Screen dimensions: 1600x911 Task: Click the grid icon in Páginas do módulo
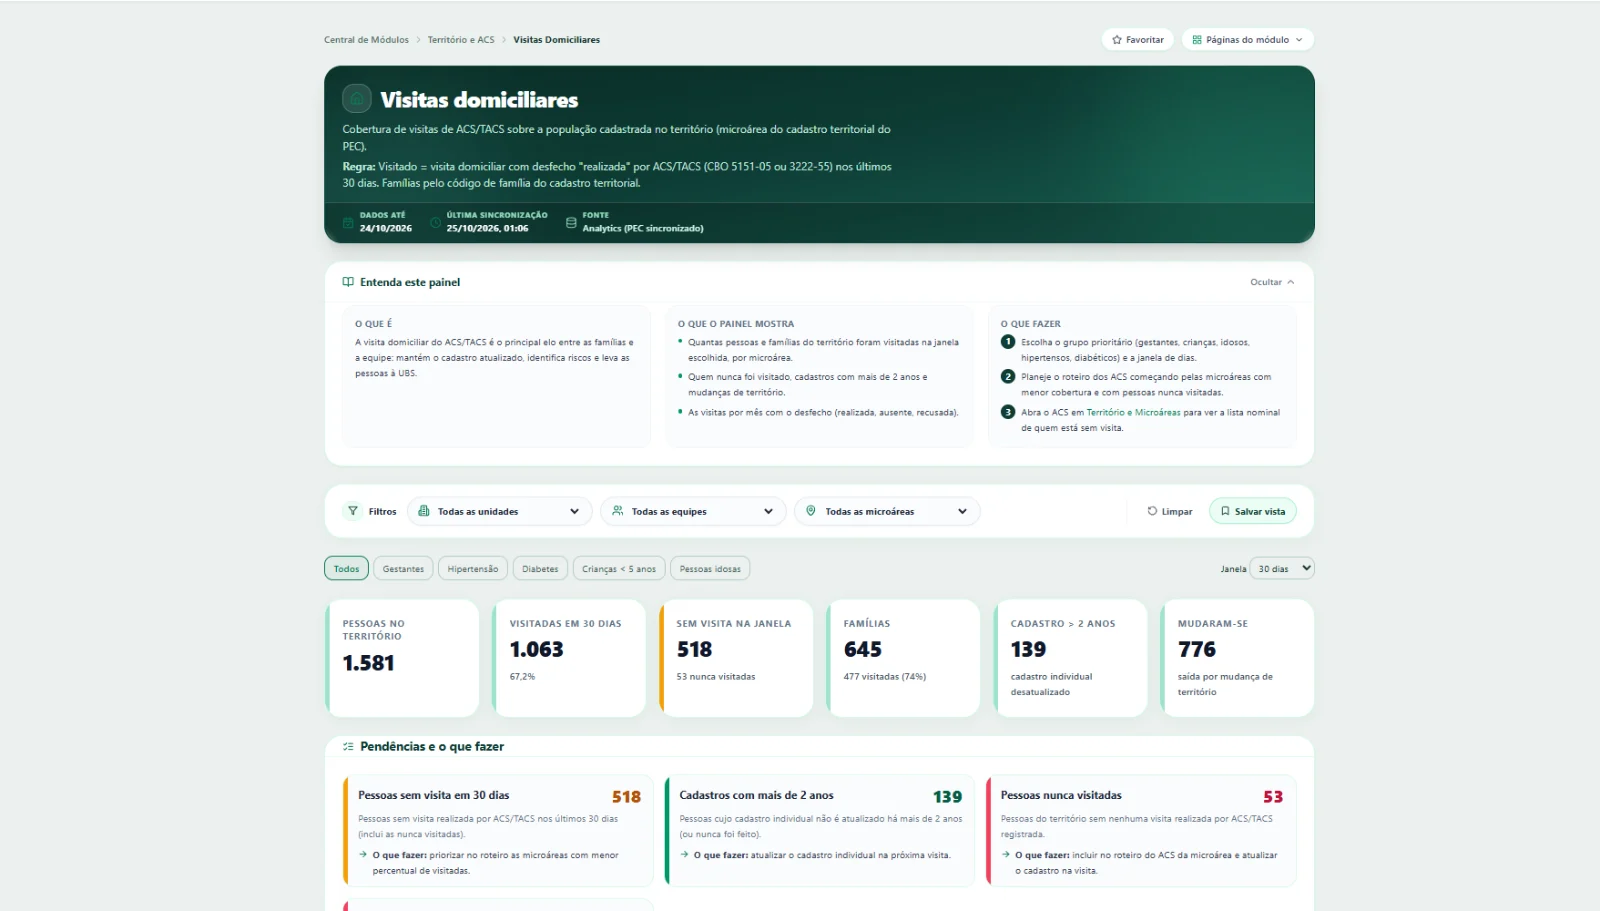click(x=1197, y=40)
